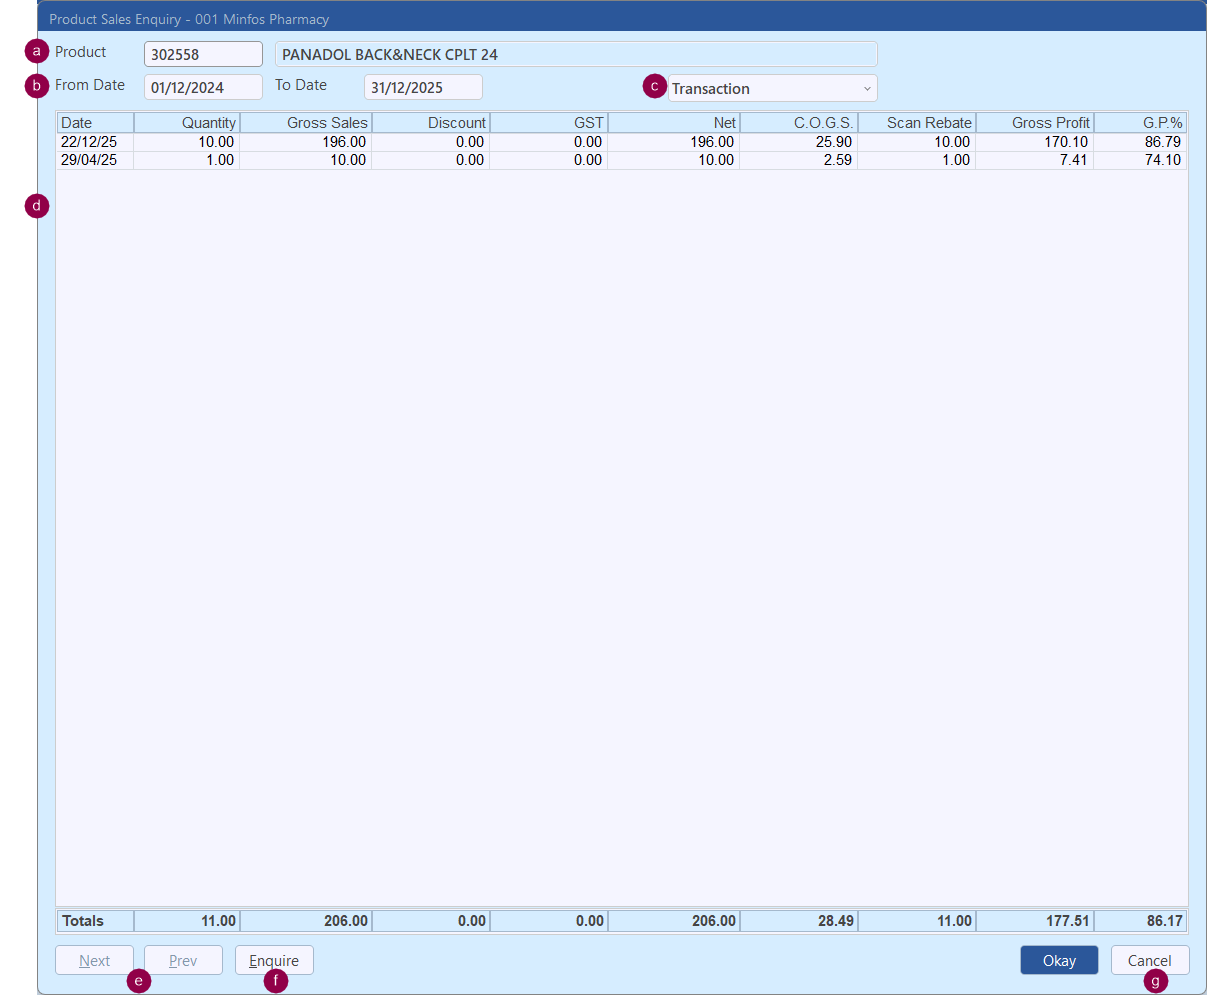The height and width of the screenshot is (995, 1207).
Task: Focus the From Date field
Action: click(203, 87)
